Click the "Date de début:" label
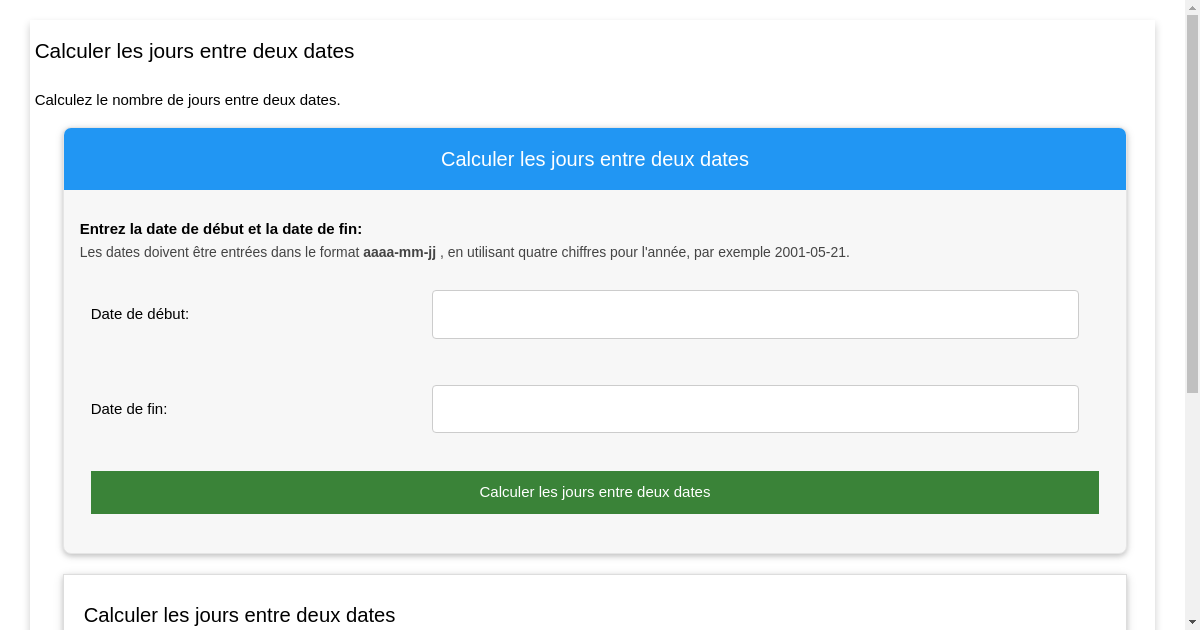 point(140,314)
